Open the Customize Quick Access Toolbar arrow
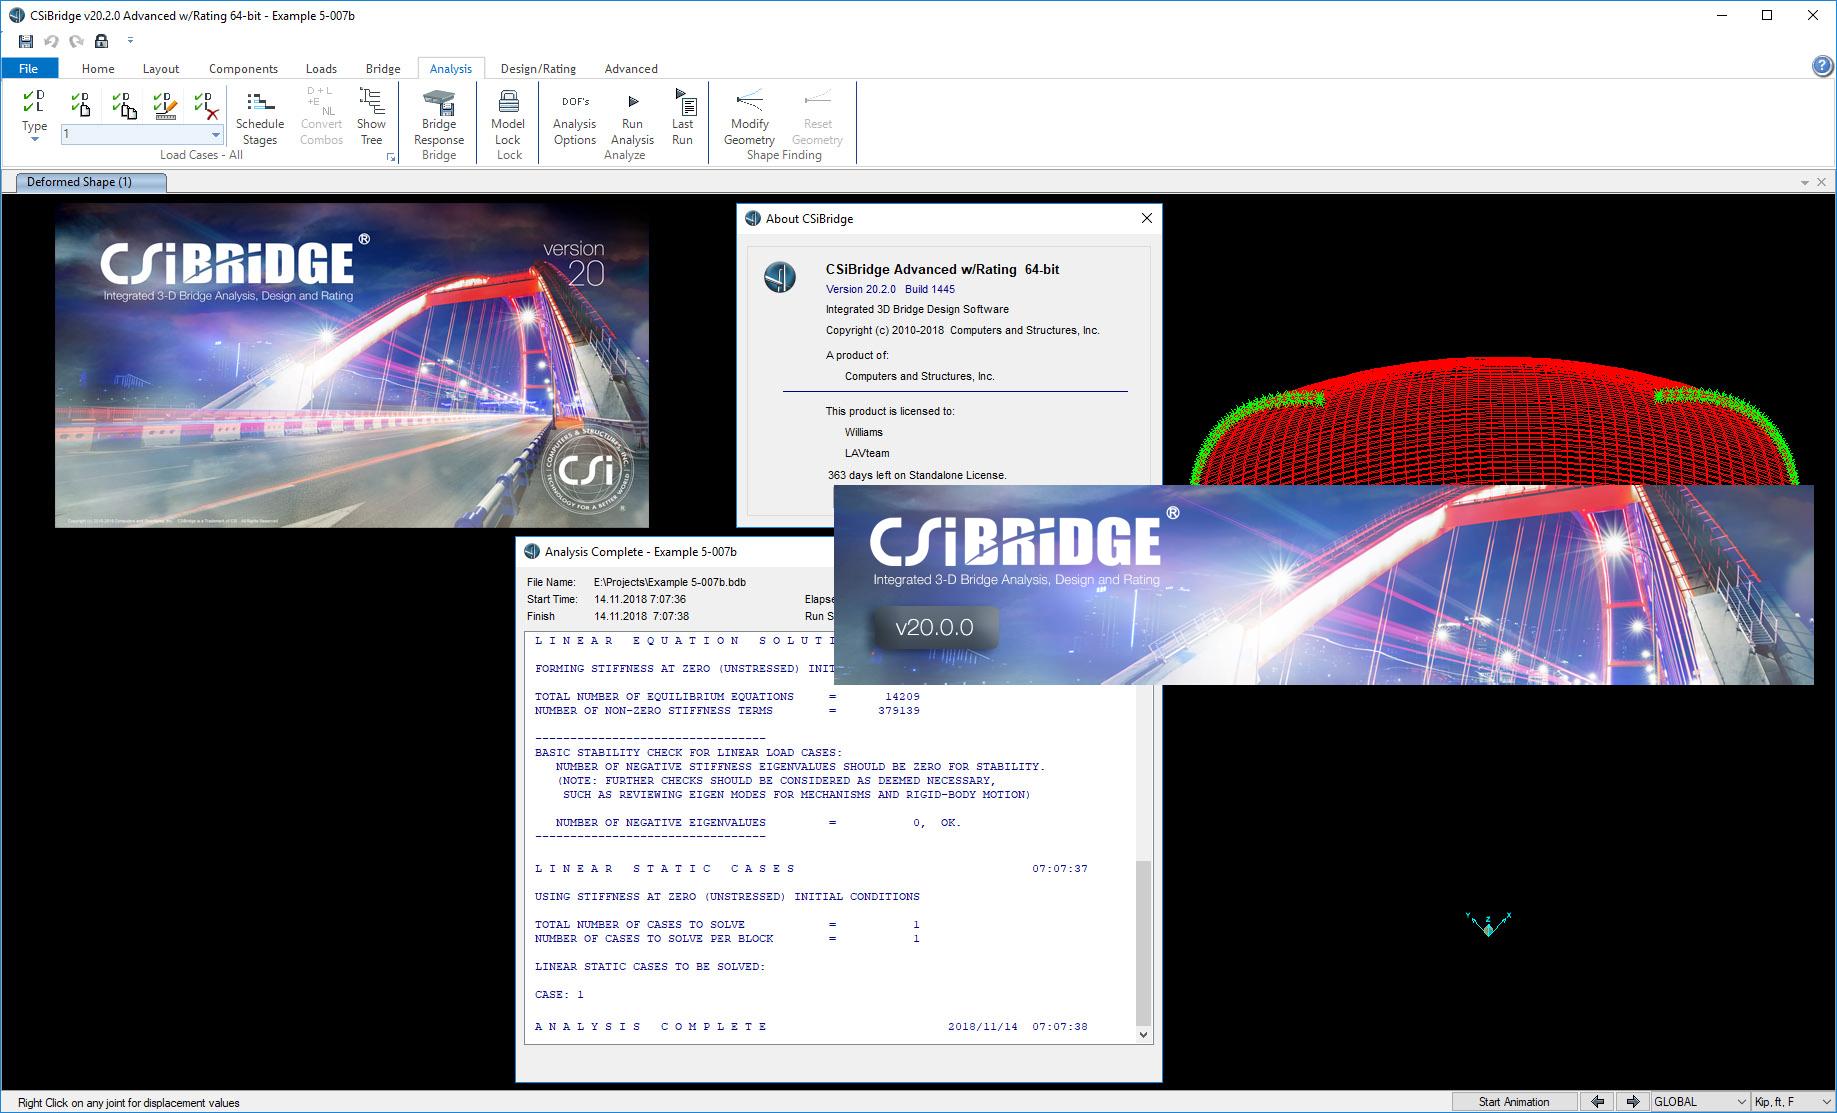The image size is (1837, 1113). (x=130, y=41)
